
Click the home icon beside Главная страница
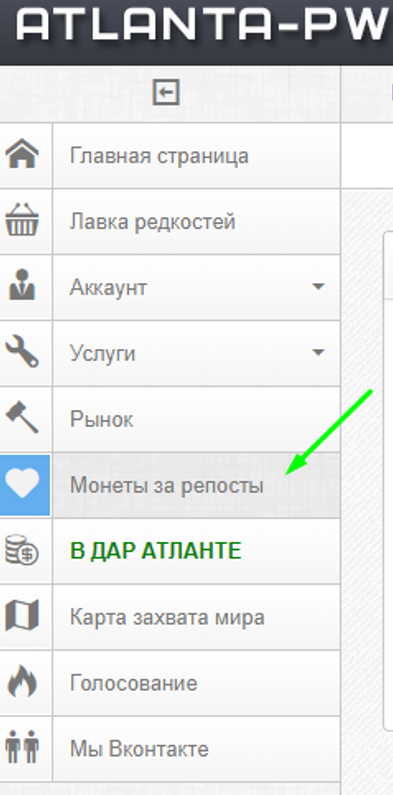(22, 154)
